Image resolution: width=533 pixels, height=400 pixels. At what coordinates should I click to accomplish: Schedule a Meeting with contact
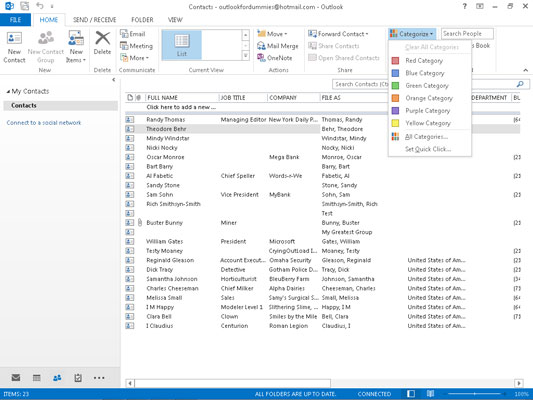(136, 46)
